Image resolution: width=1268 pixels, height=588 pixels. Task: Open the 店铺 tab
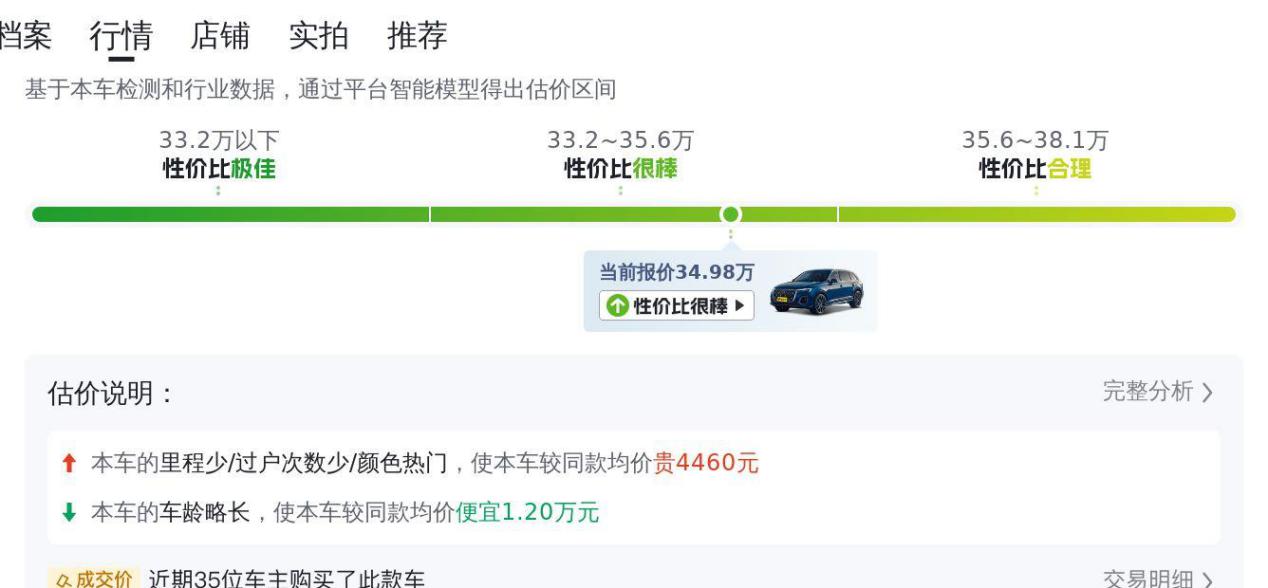[220, 36]
